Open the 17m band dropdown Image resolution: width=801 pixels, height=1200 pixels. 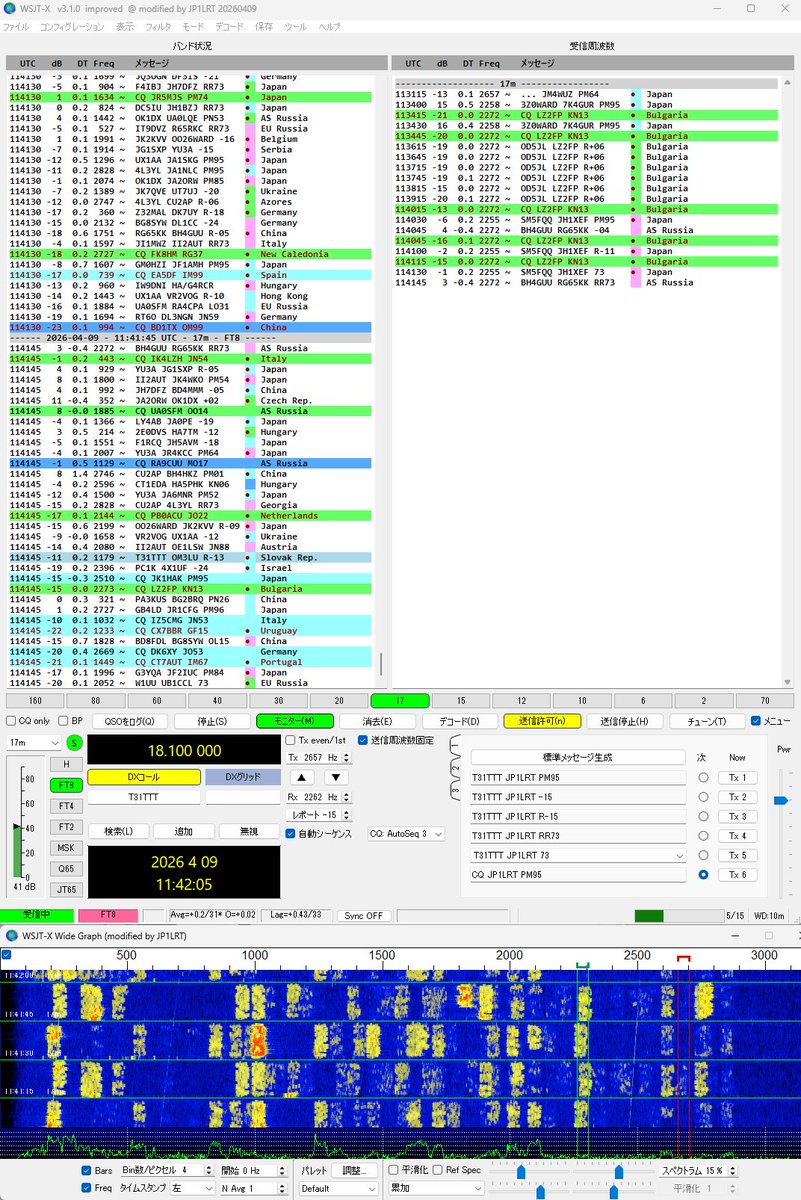tap(33, 743)
